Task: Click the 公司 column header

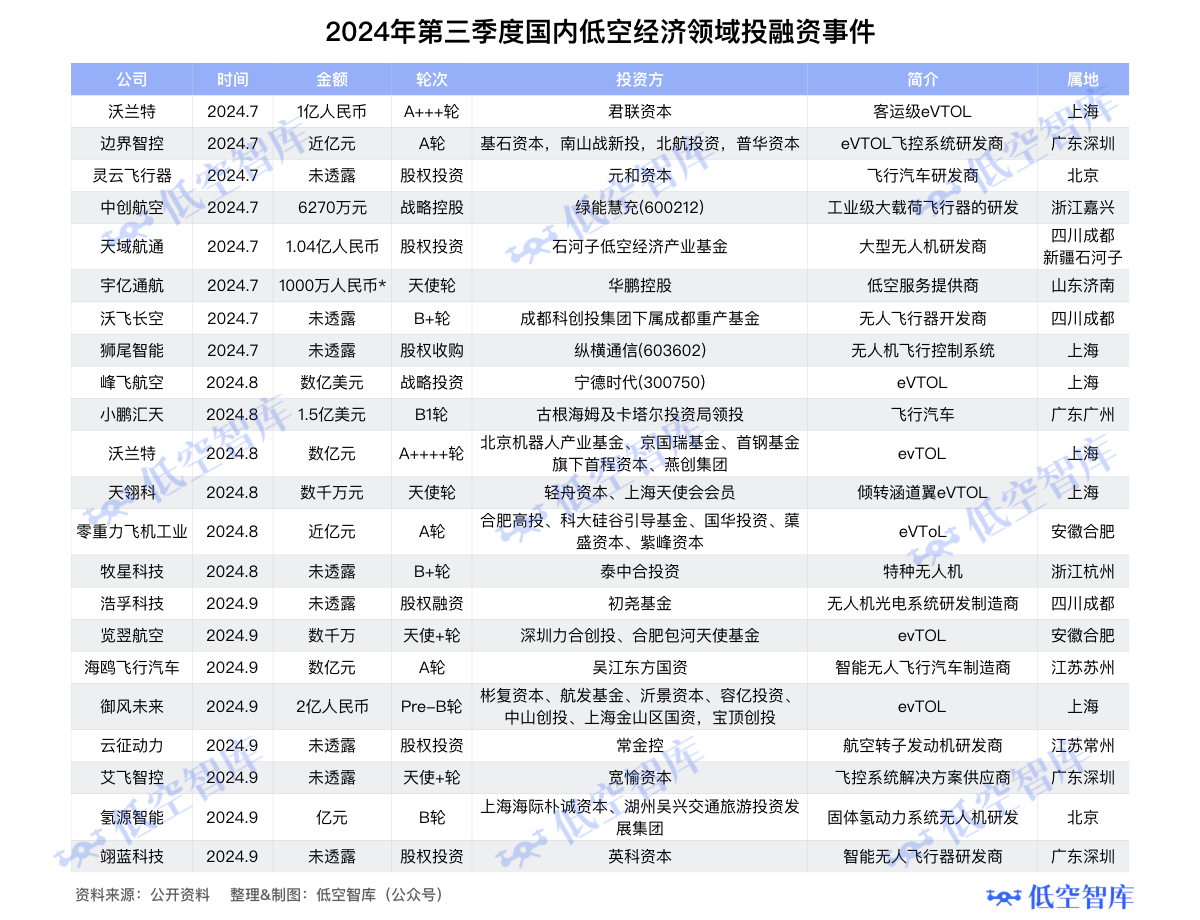Action: coord(132,80)
